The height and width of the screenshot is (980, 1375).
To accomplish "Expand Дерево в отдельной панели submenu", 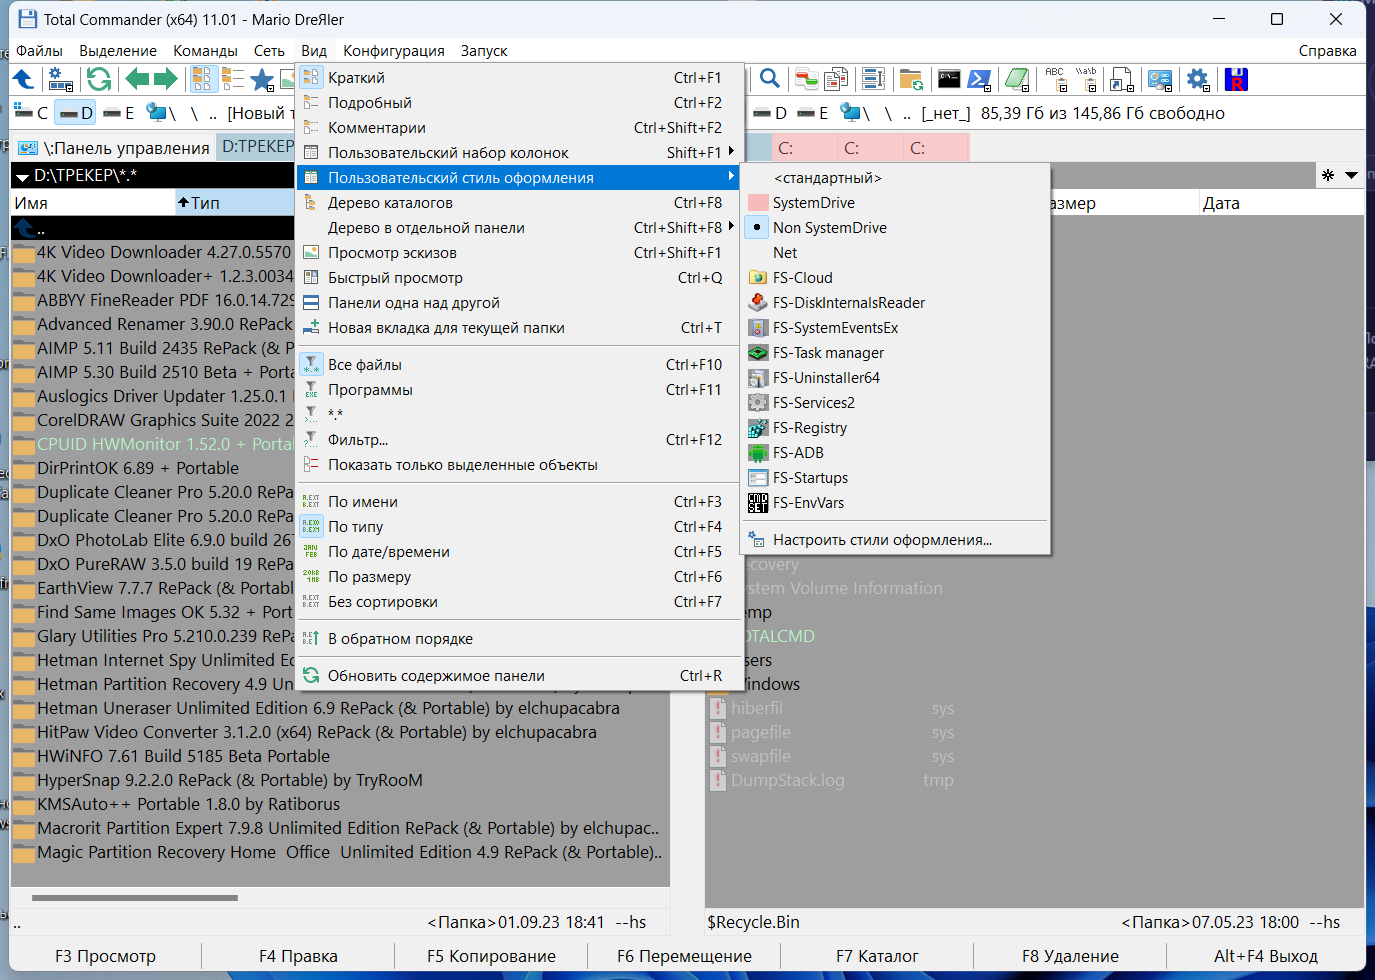I will 522,227.
